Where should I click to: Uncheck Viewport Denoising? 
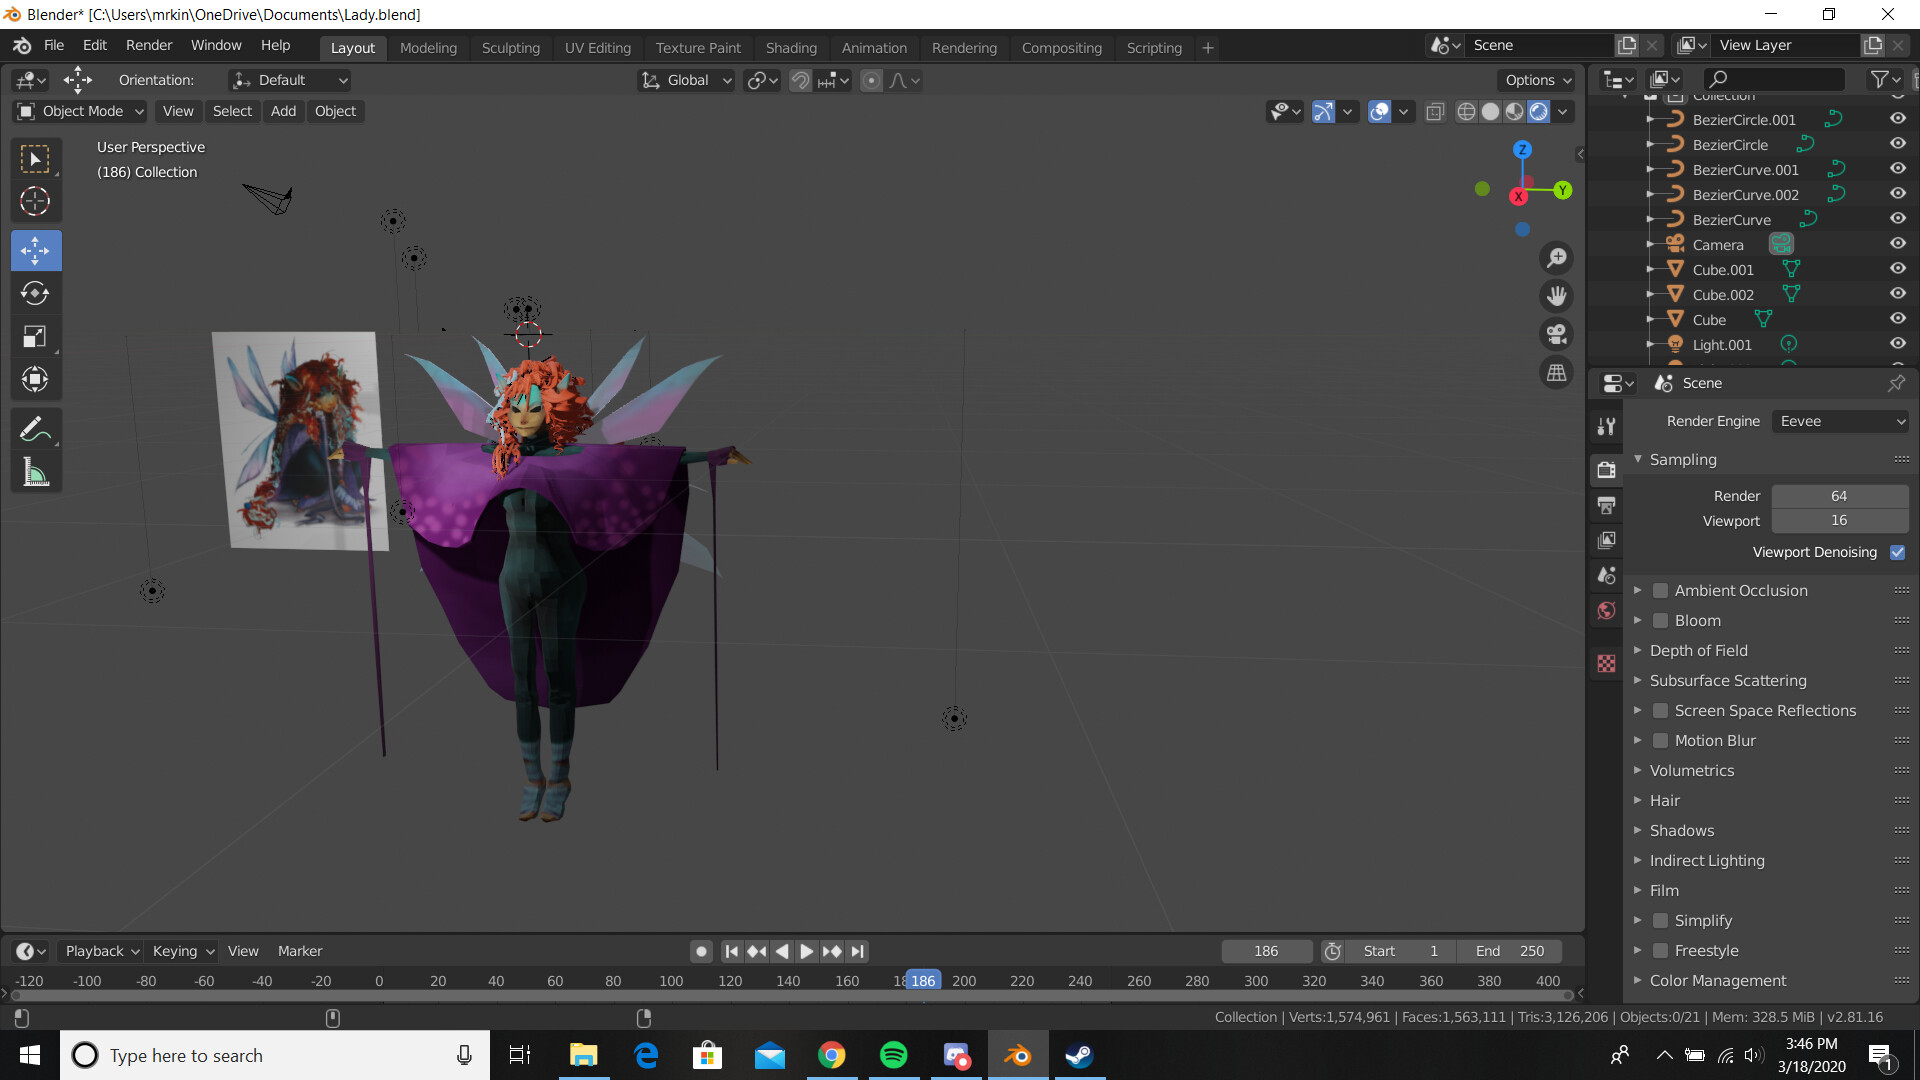1898,552
